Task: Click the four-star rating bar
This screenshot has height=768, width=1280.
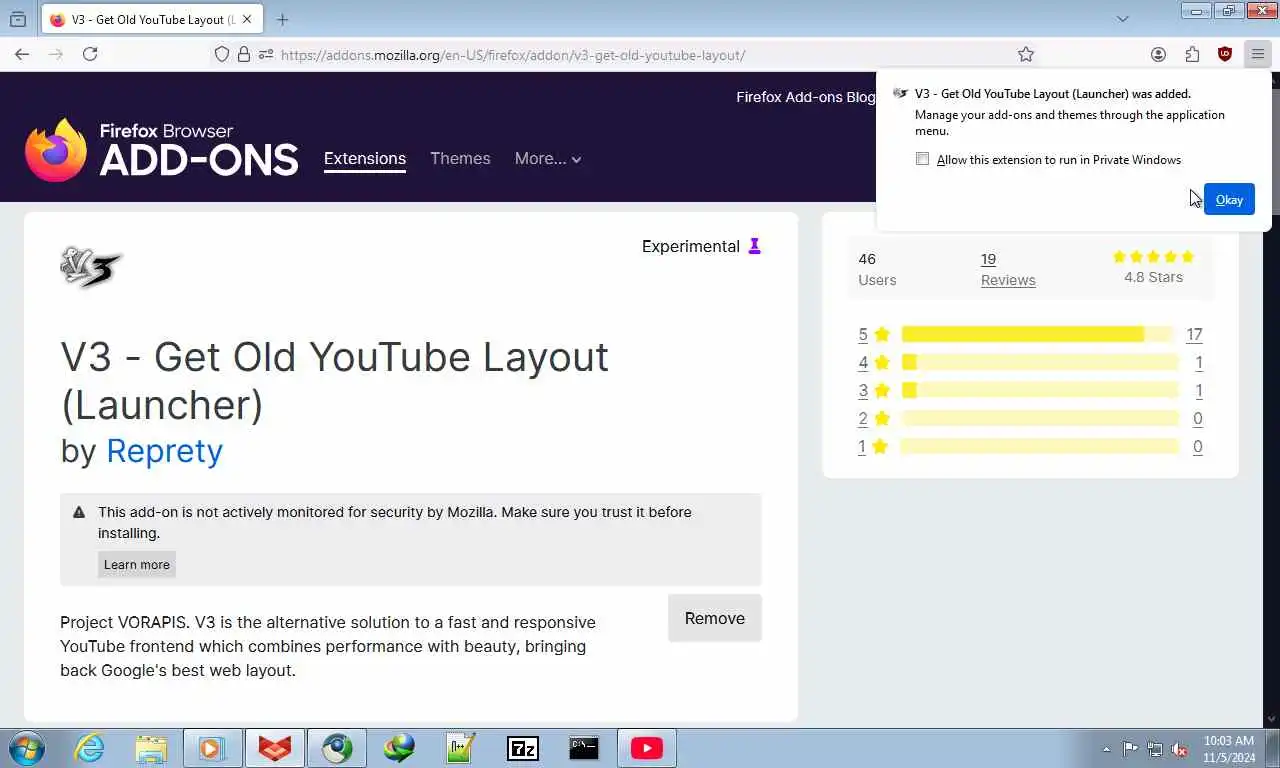Action: click(1040, 362)
